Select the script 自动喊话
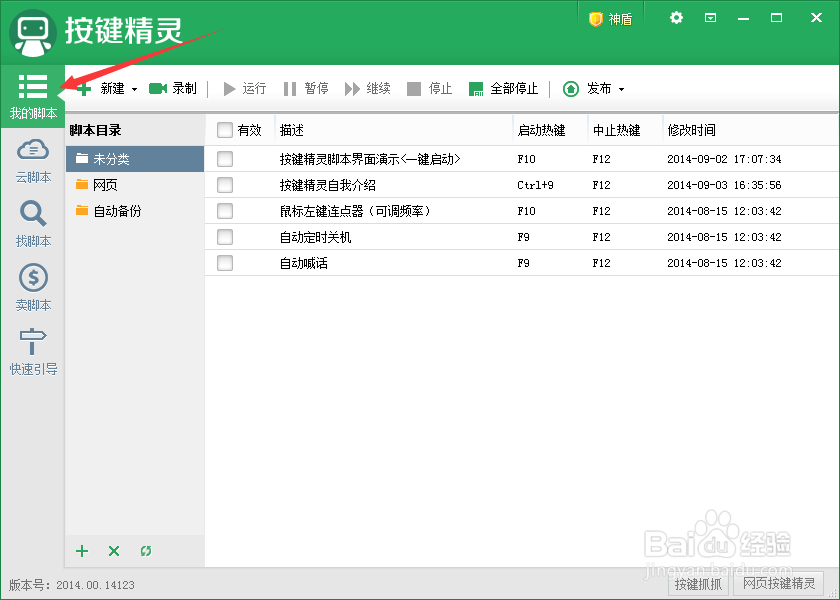 [x=303, y=263]
